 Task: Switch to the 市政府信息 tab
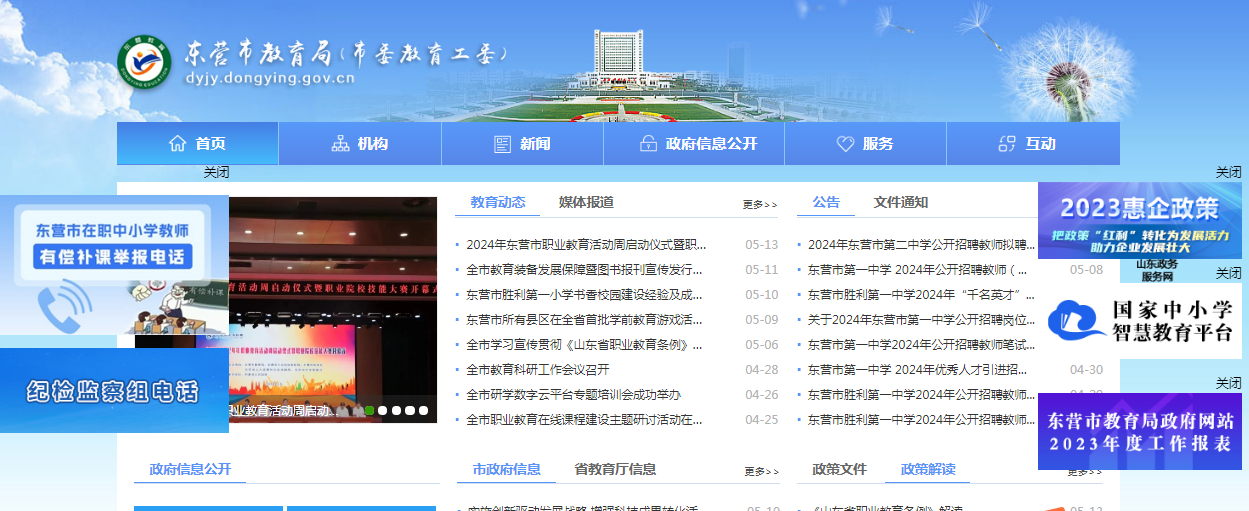pyautogui.click(x=507, y=469)
